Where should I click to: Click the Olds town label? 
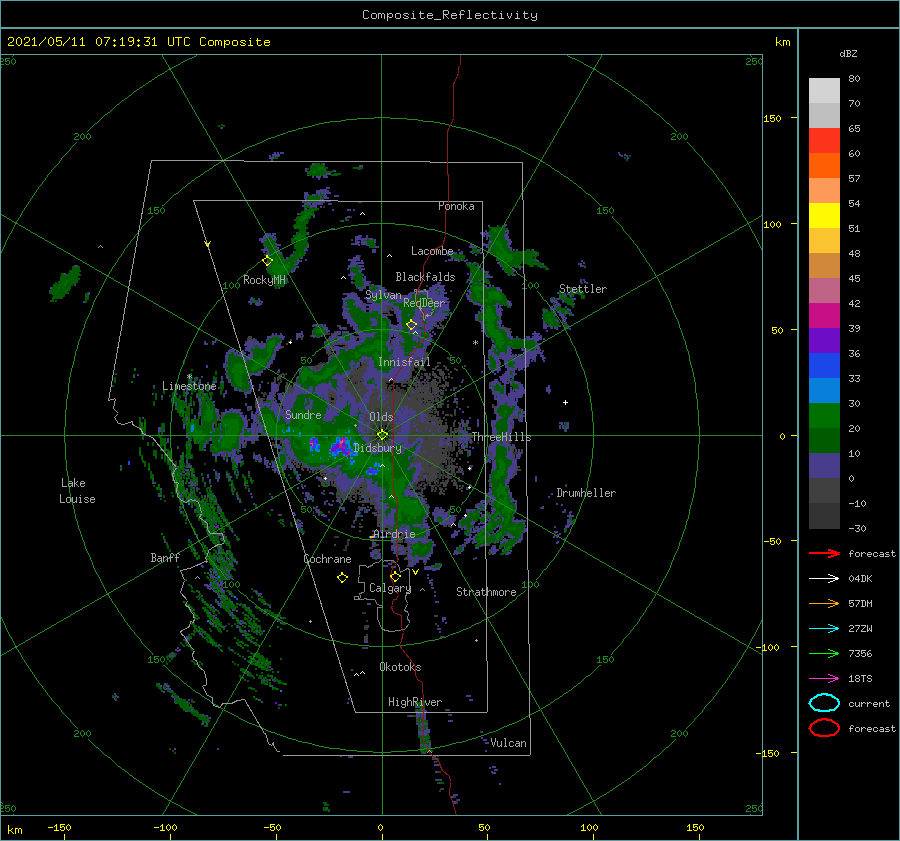(381, 417)
